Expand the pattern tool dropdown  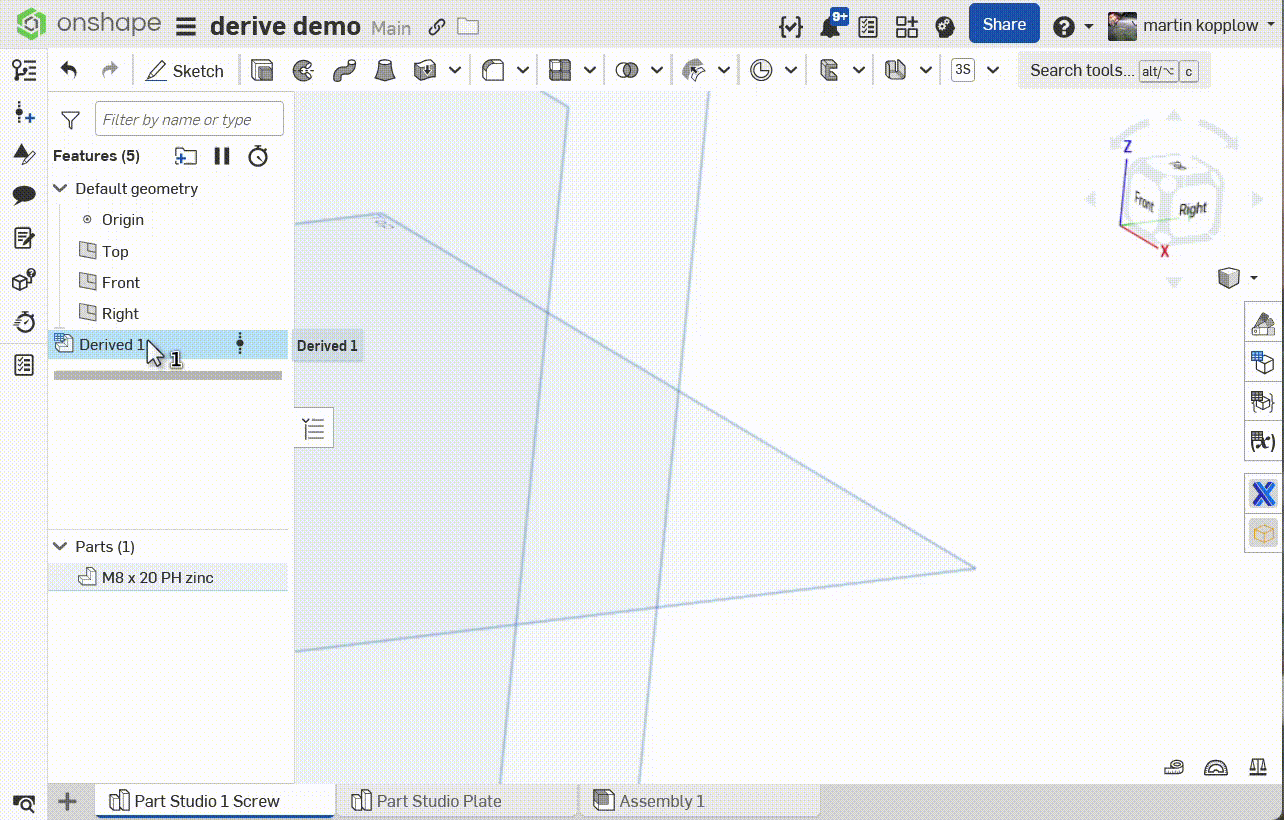coord(590,70)
